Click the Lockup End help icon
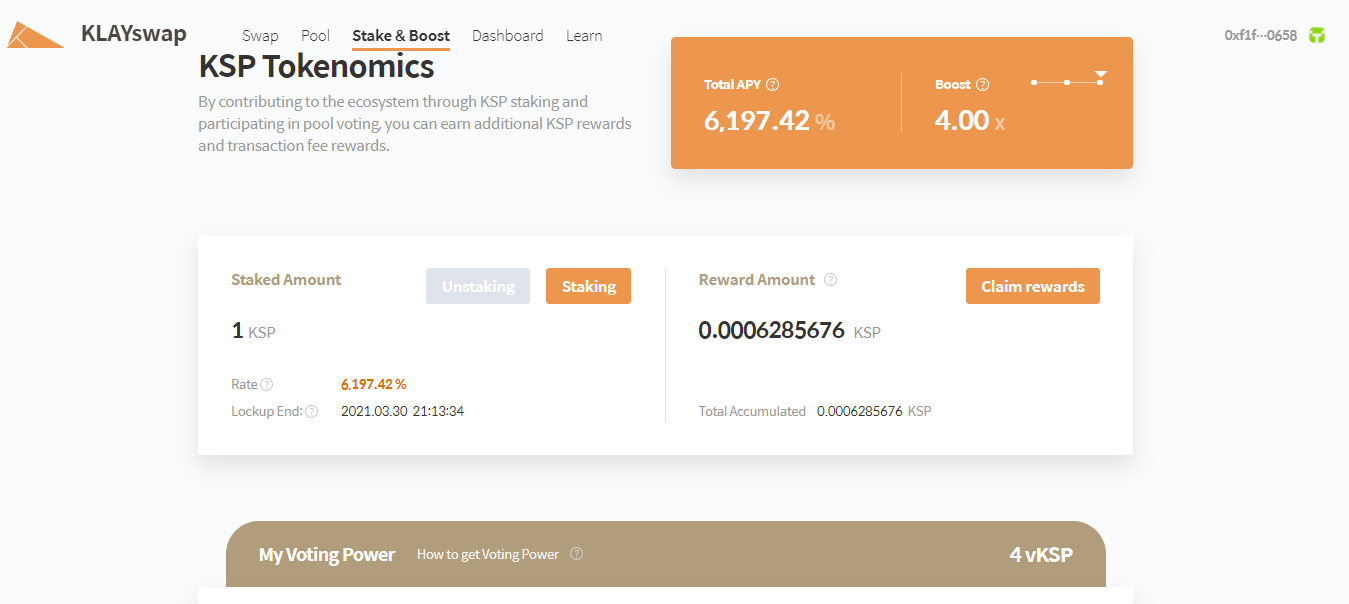 point(312,411)
